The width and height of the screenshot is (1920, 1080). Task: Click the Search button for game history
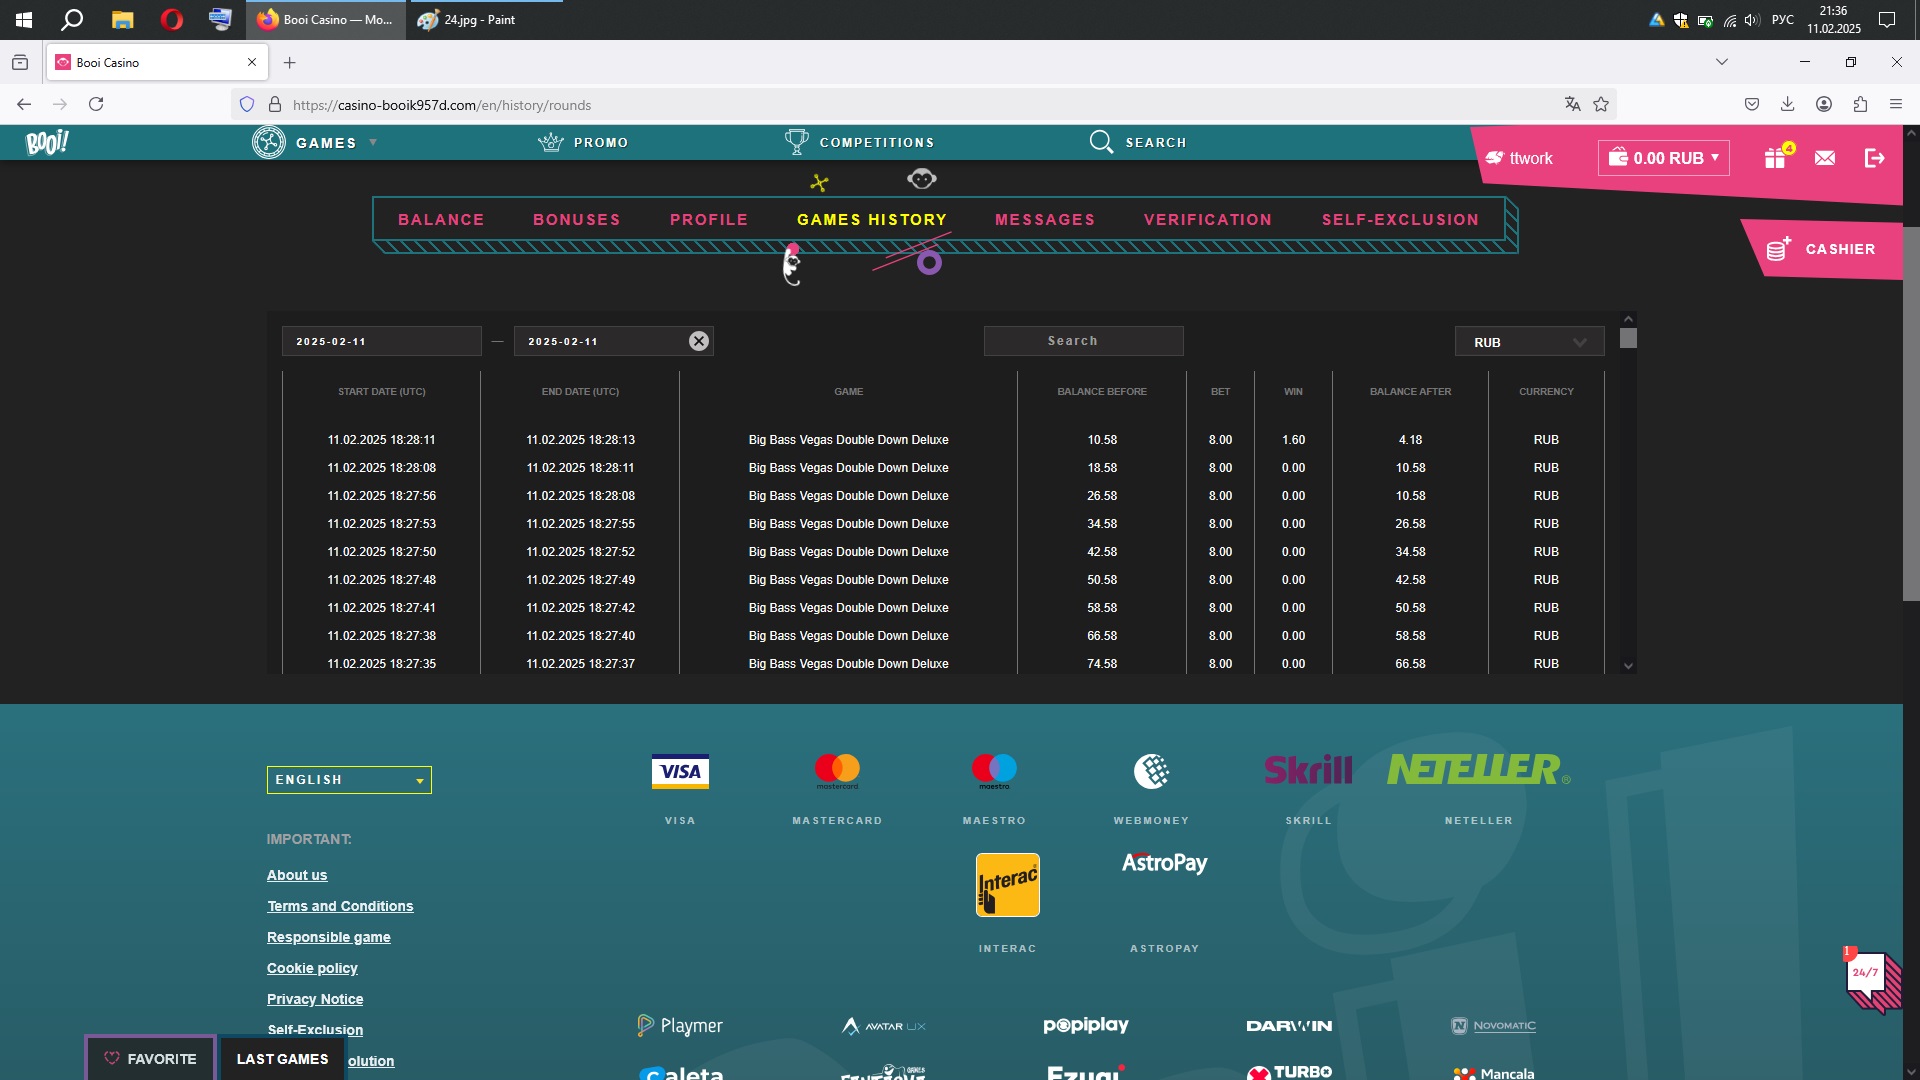(x=1084, y=341)
